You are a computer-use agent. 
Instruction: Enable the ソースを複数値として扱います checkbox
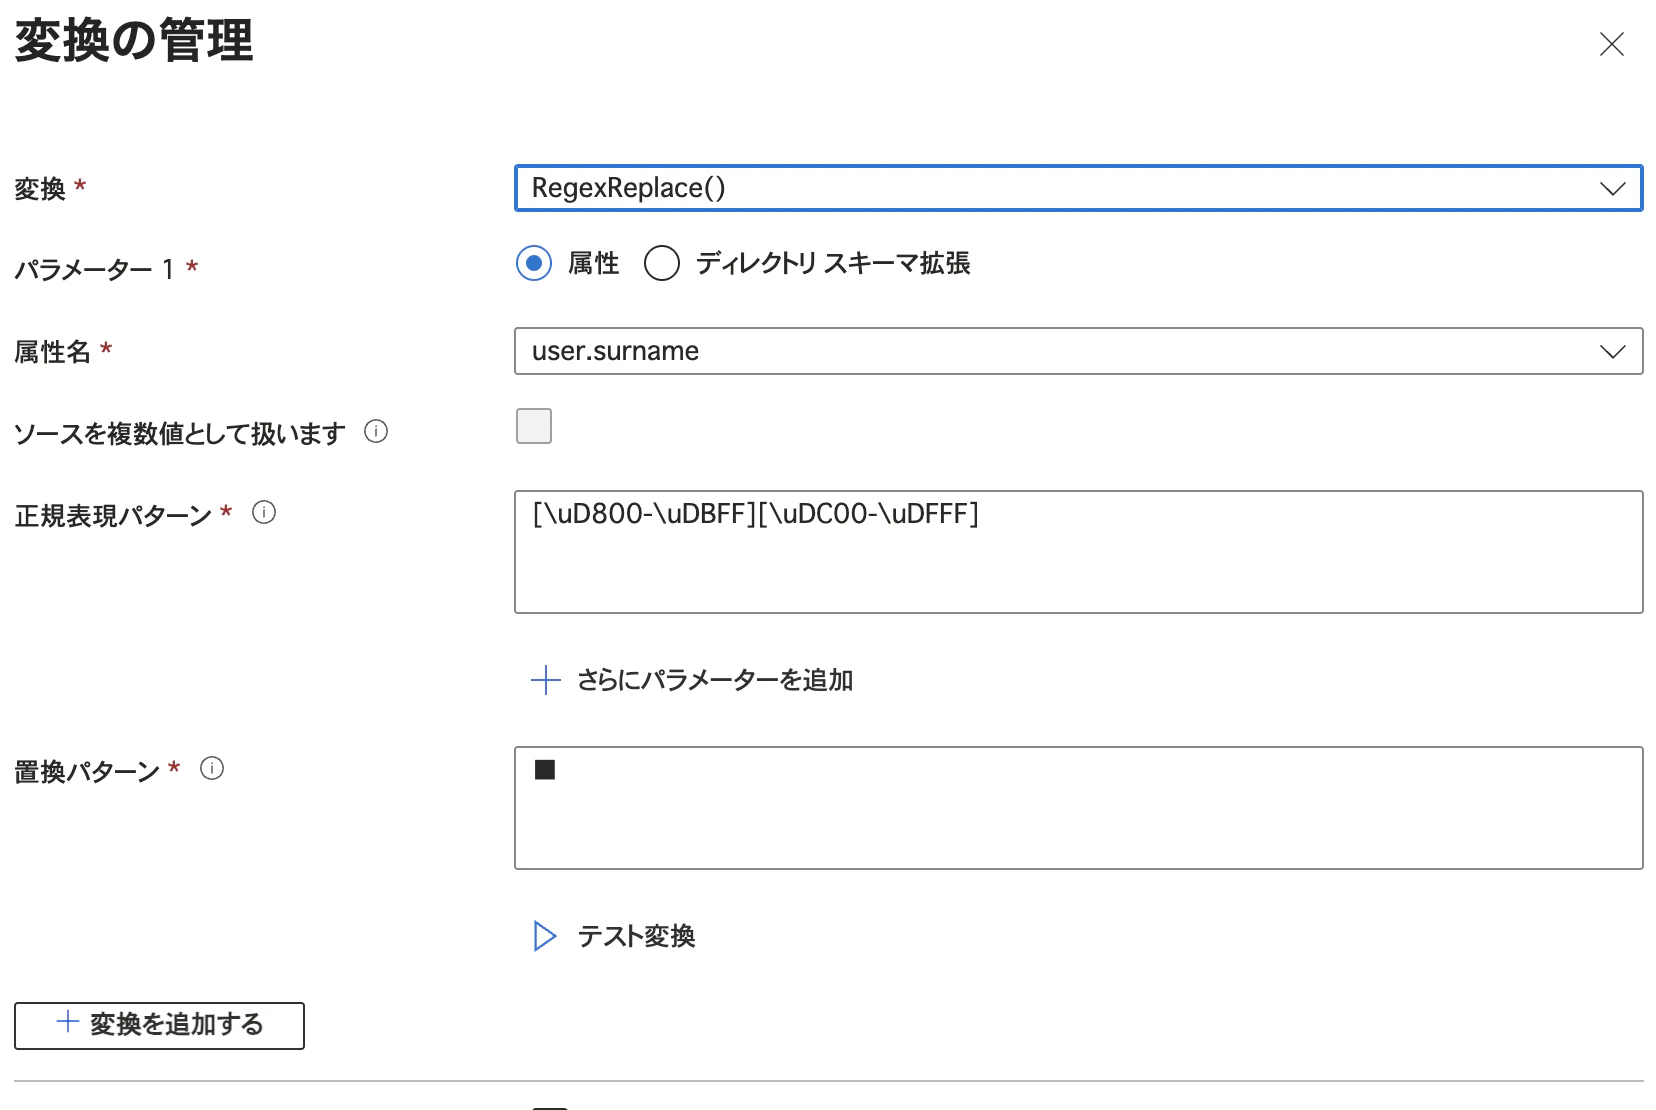pyautogui.click(x=534, y=426)
